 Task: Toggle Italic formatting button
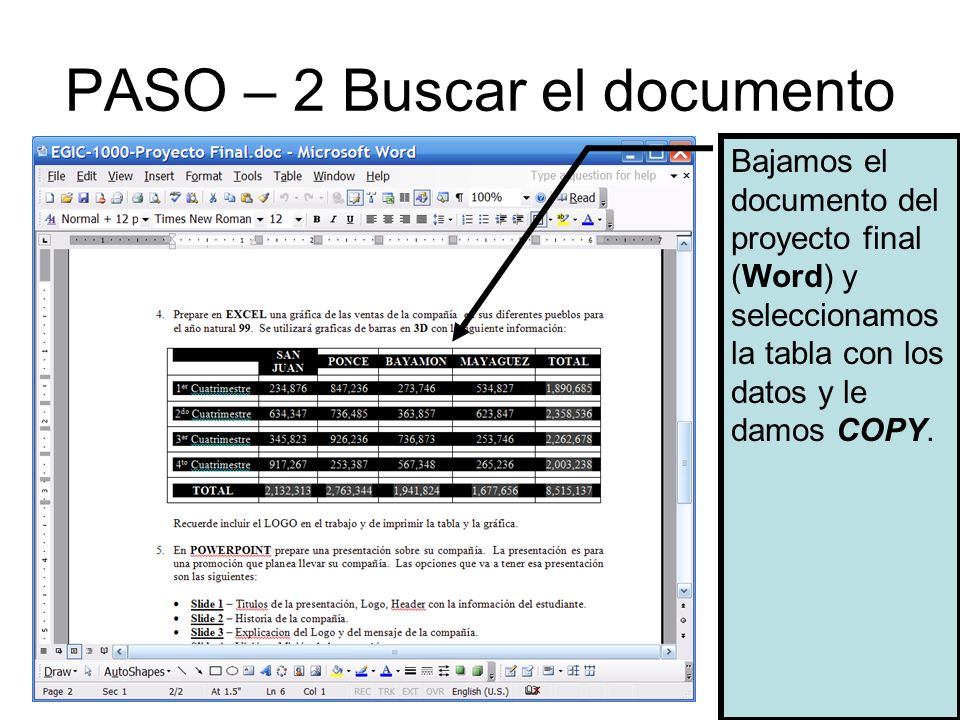[333, 219]
